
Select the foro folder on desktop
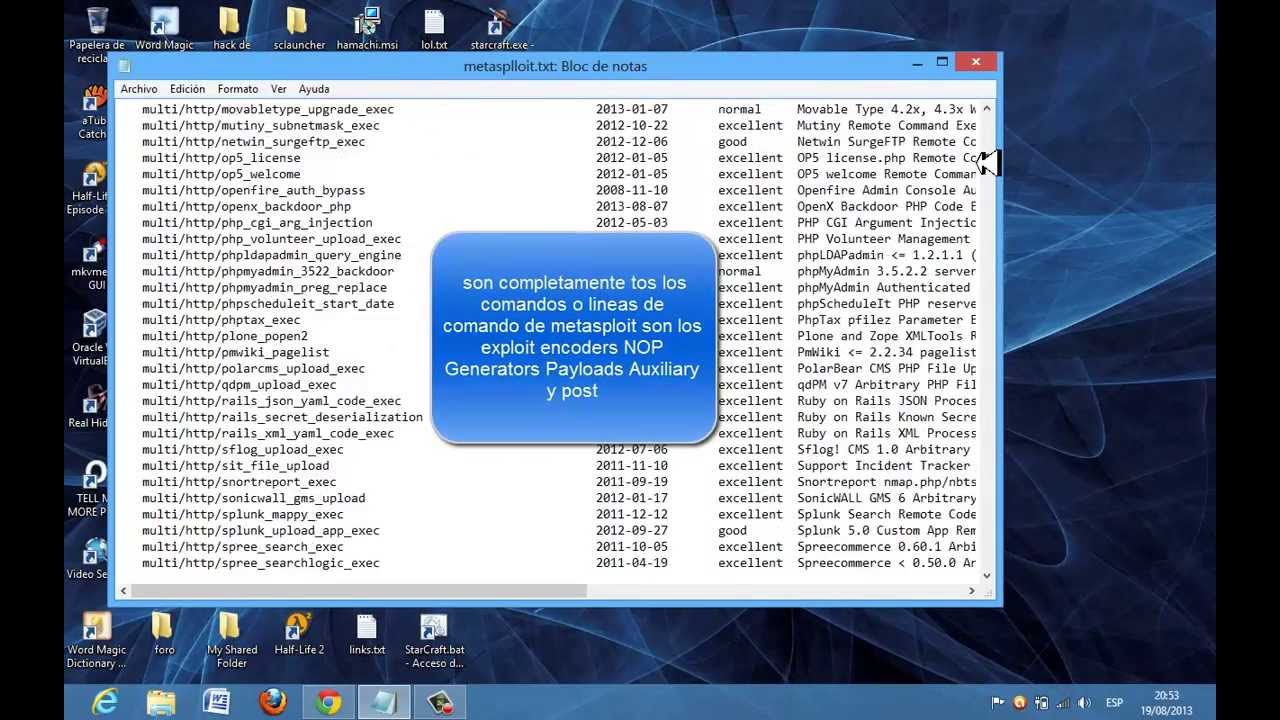[x=164, y=634]
